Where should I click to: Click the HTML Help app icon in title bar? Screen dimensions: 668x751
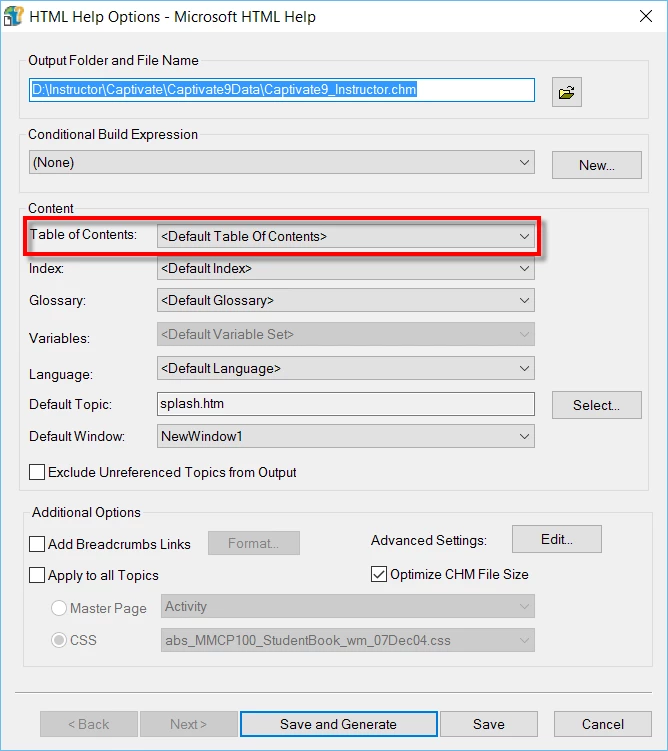click(13, 16)
